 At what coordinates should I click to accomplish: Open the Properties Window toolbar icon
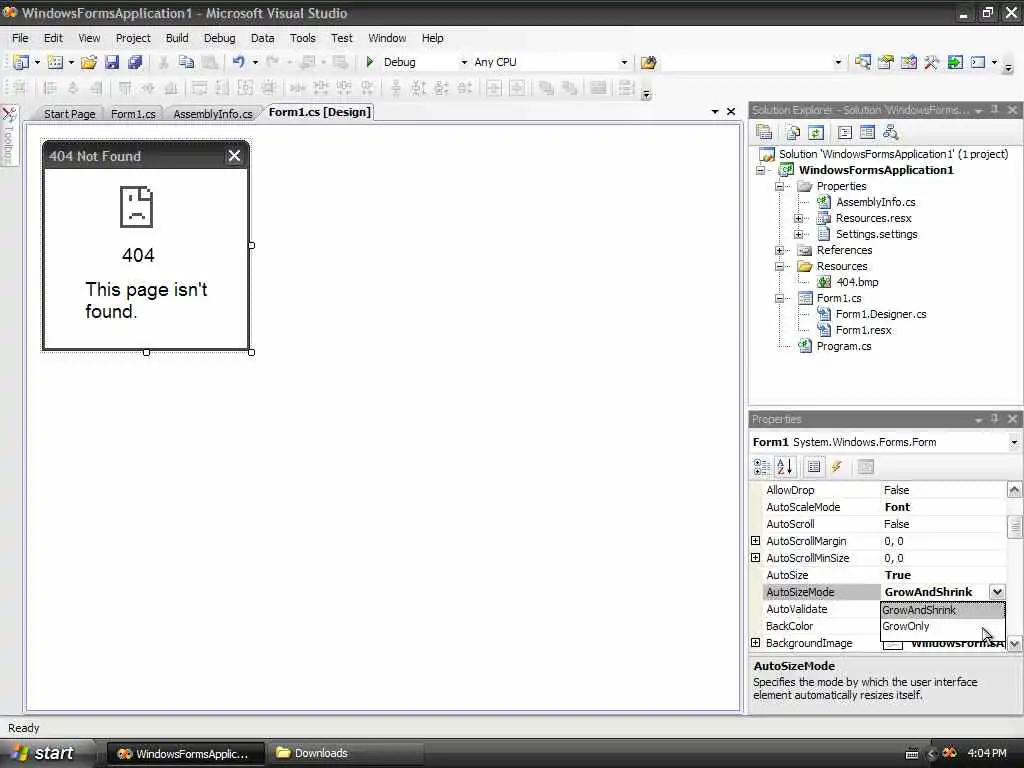click(886, 62)
